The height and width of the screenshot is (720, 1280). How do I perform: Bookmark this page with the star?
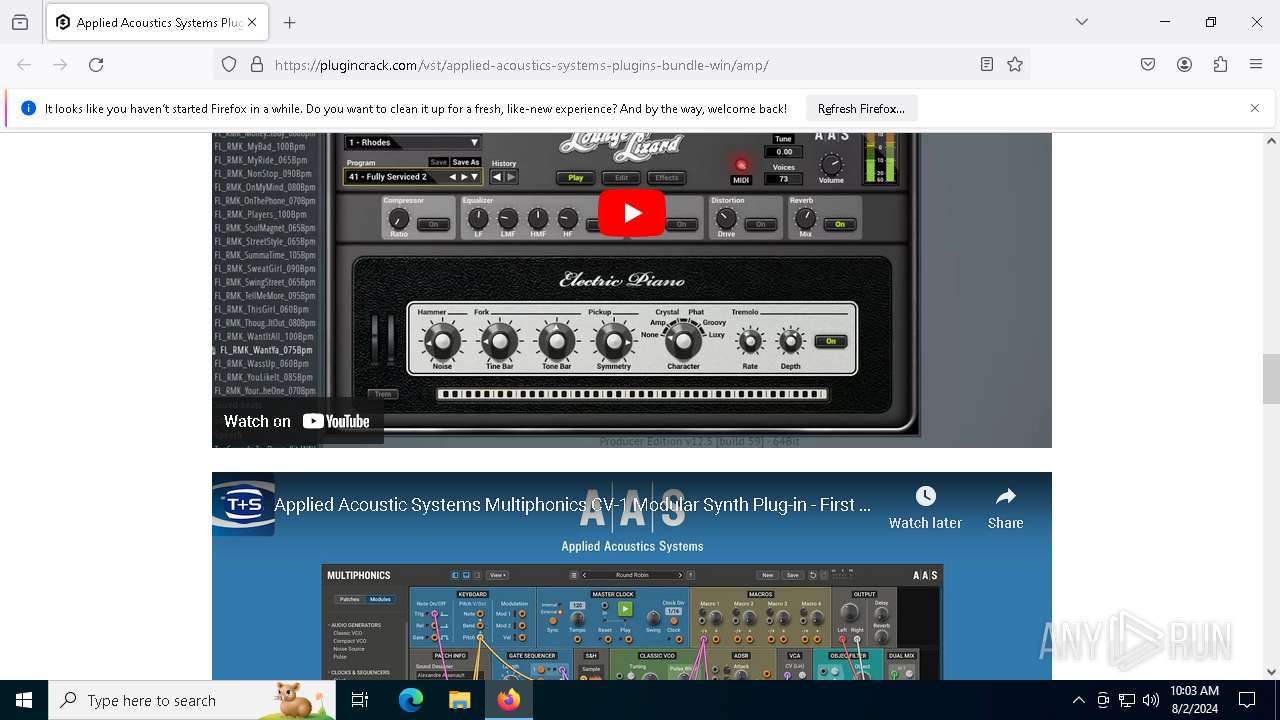click(x=1015, y=65)
